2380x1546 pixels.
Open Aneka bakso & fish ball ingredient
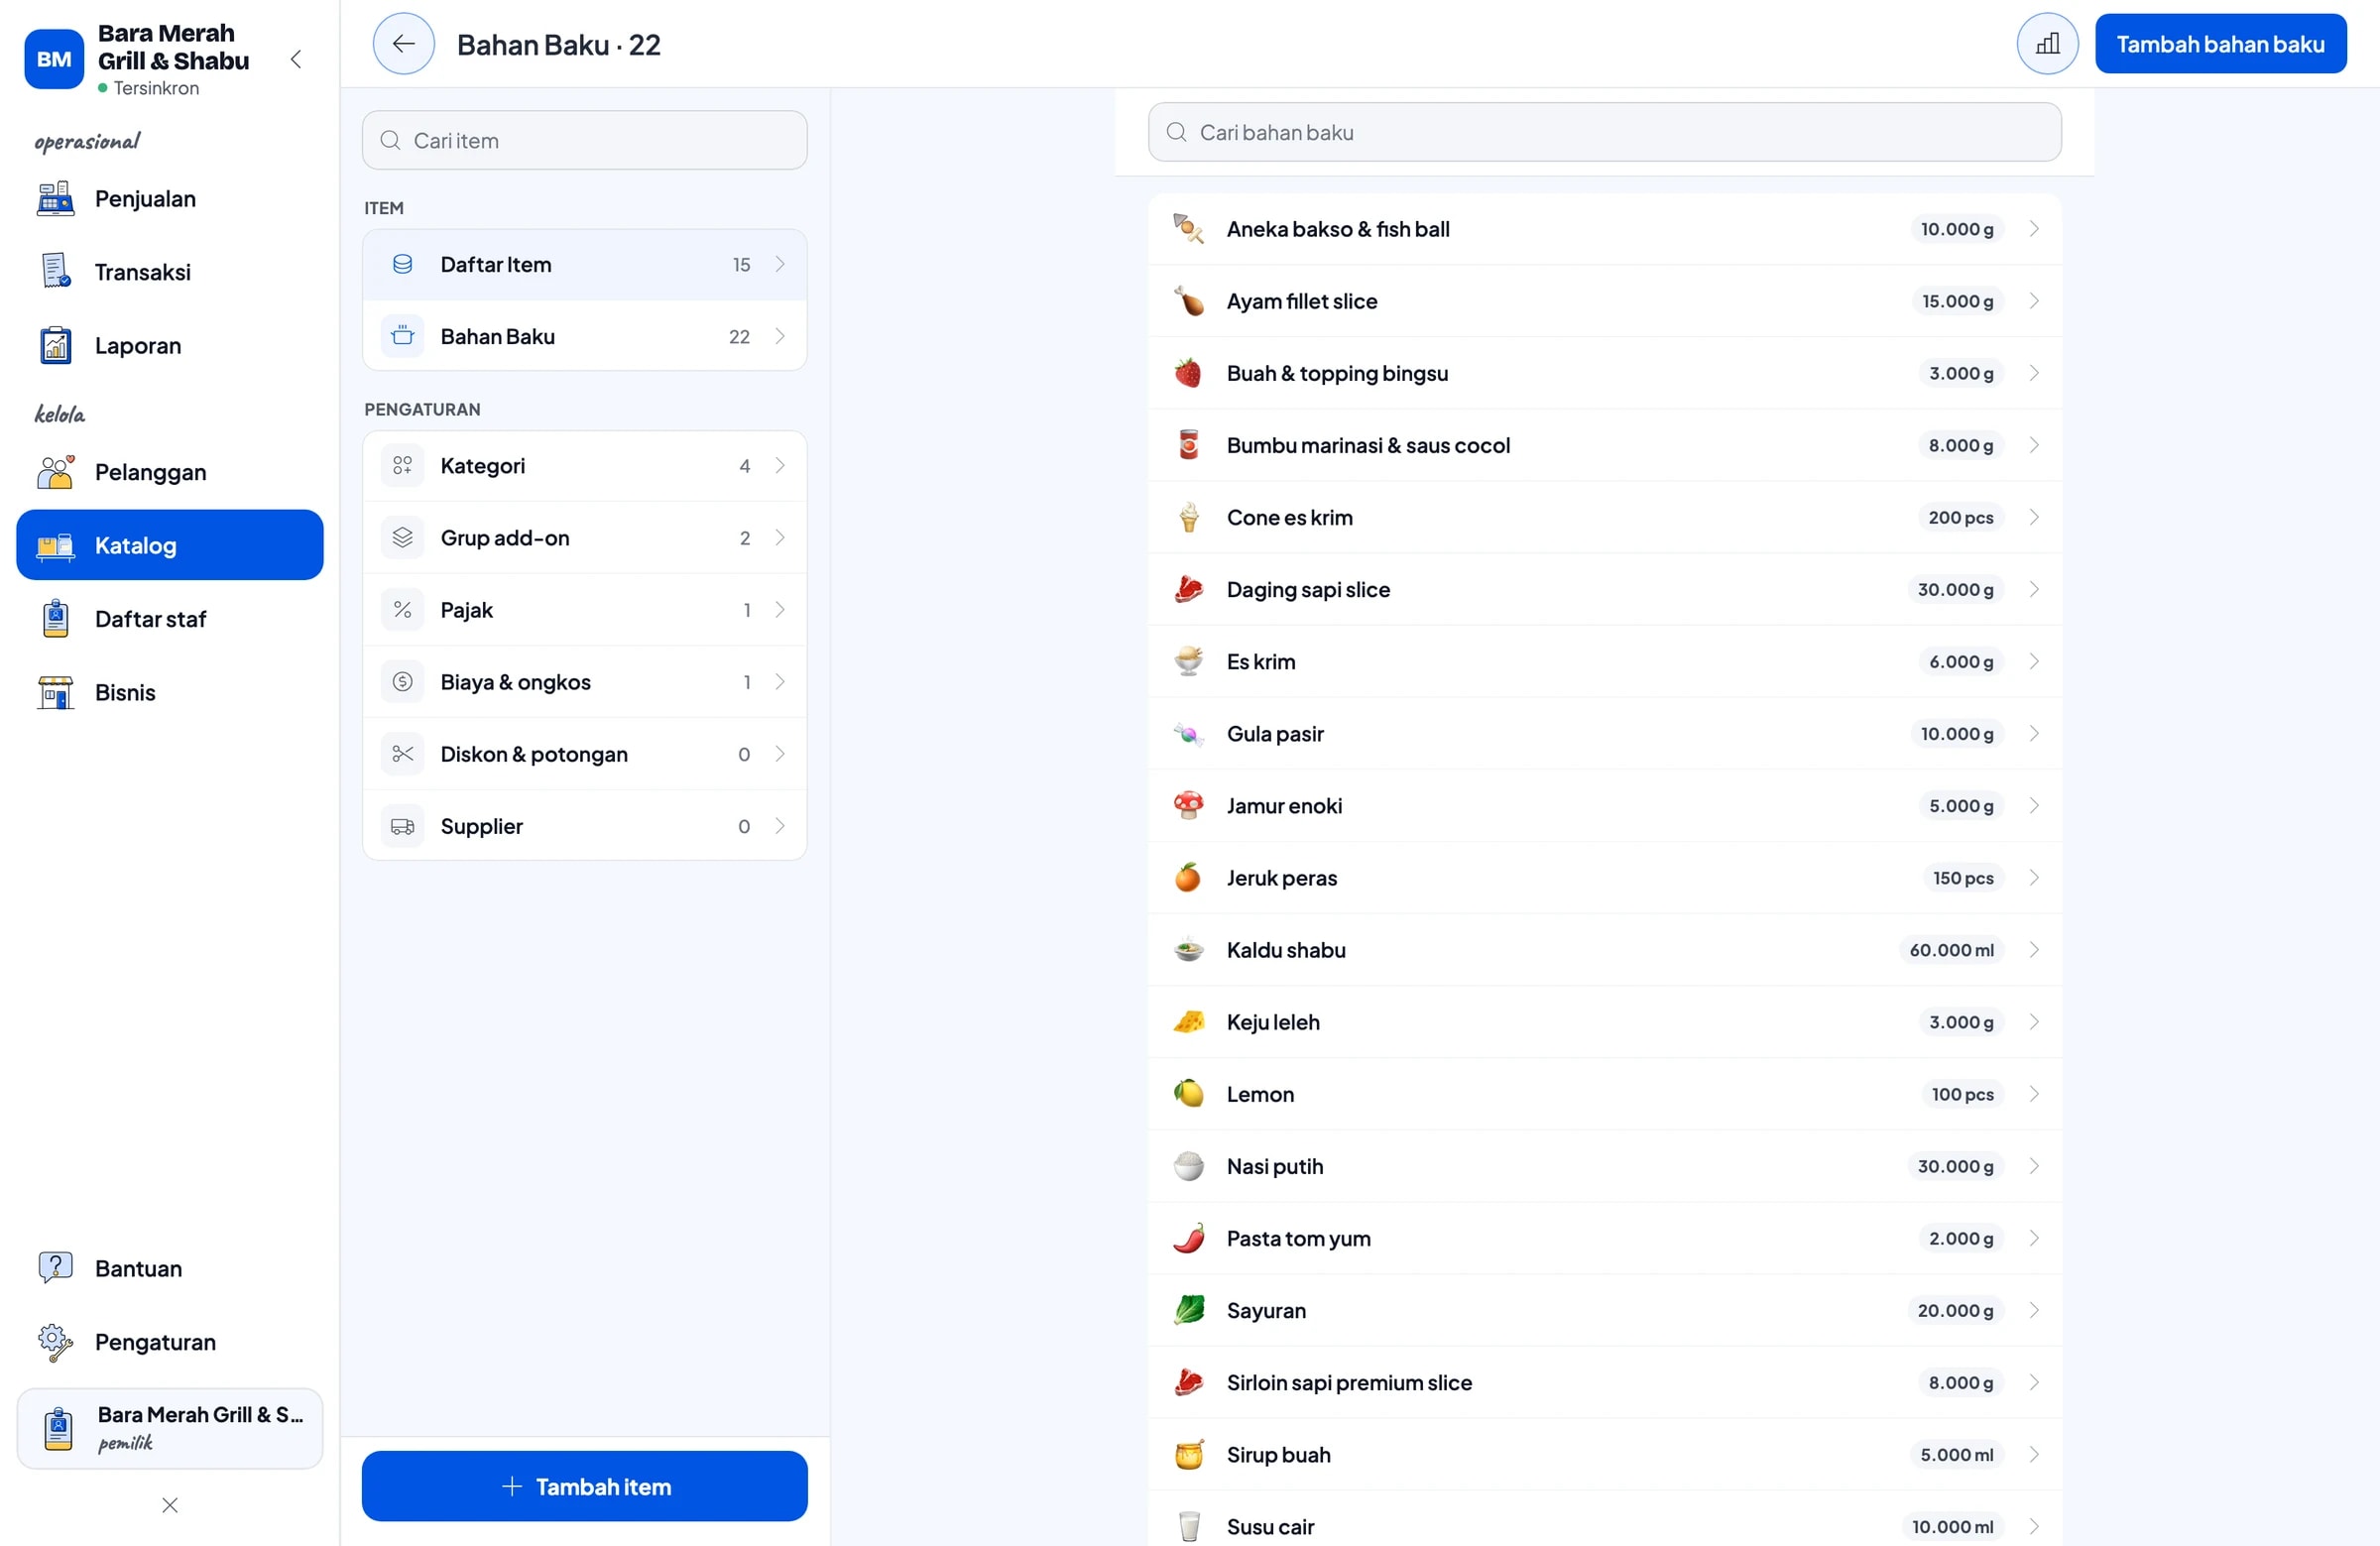pyautogui.click(x=1604, y=229)
